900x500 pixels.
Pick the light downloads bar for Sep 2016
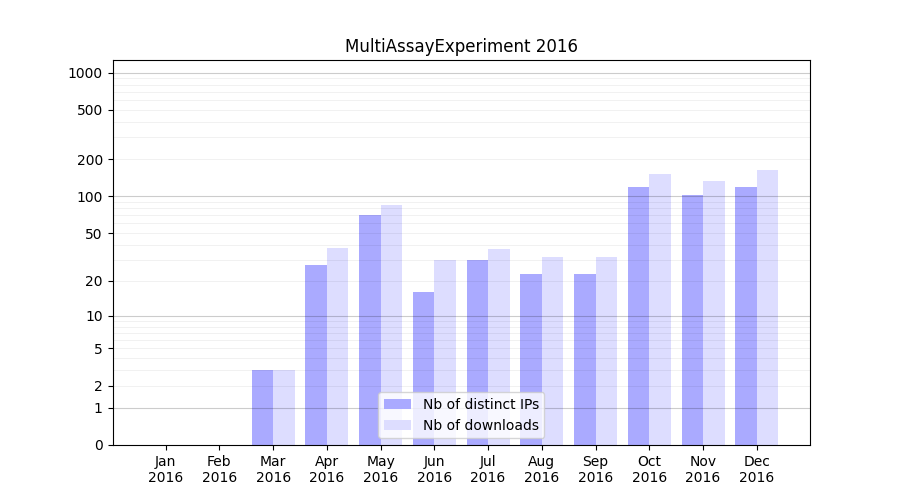(x=606, y=351)
